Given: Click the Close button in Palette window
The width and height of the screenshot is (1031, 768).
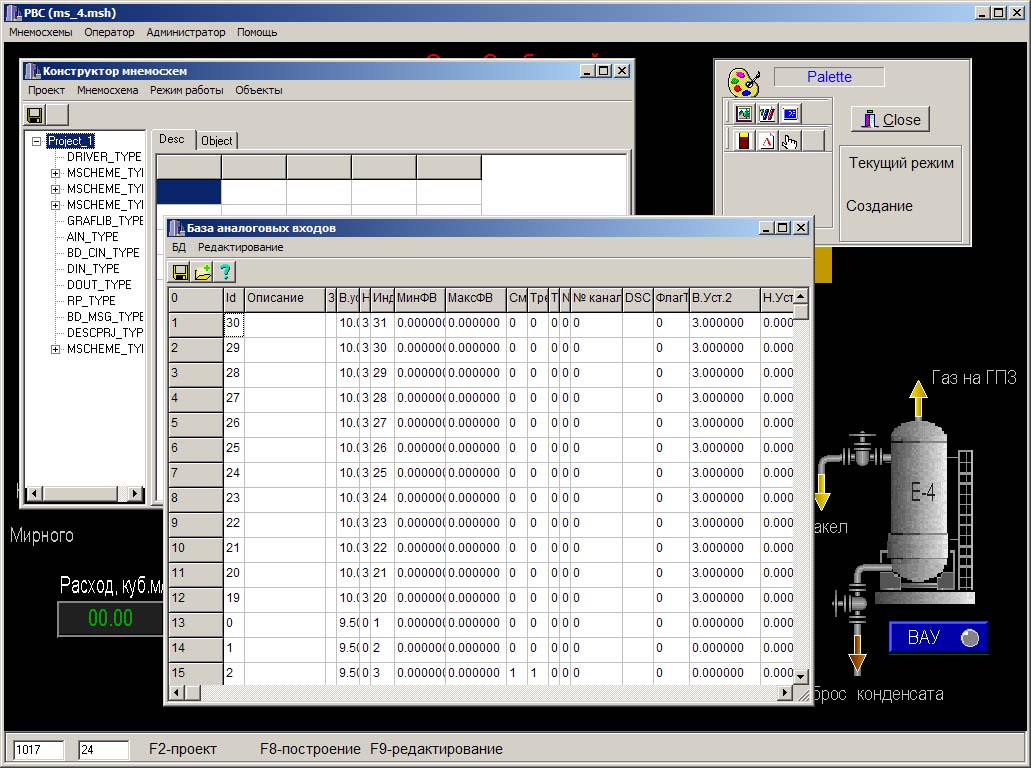Looking at the screenshot, I should [890, 119].
